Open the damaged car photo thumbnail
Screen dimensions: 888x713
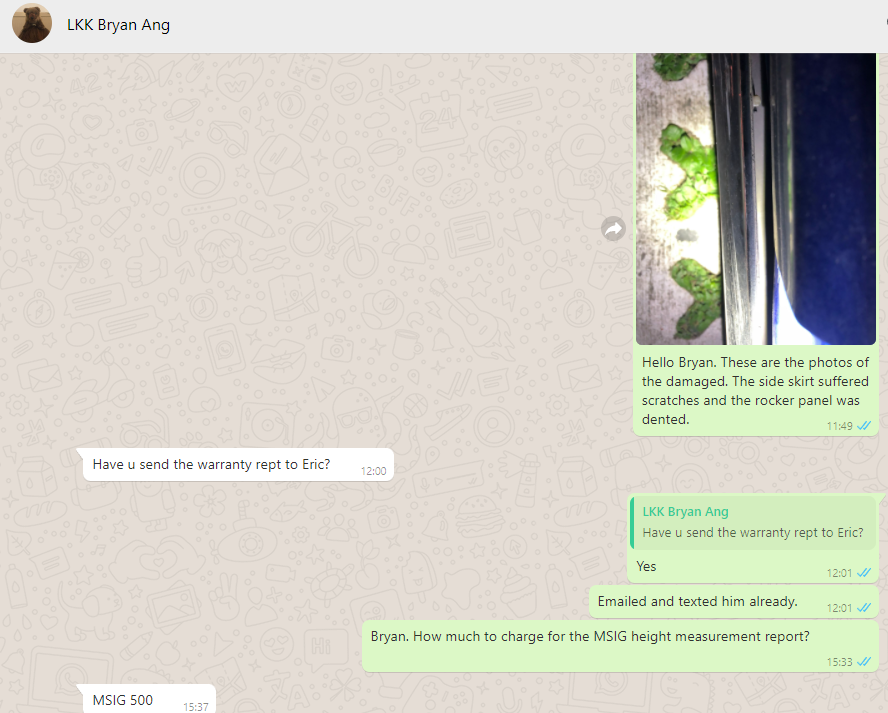coord(755,198)
